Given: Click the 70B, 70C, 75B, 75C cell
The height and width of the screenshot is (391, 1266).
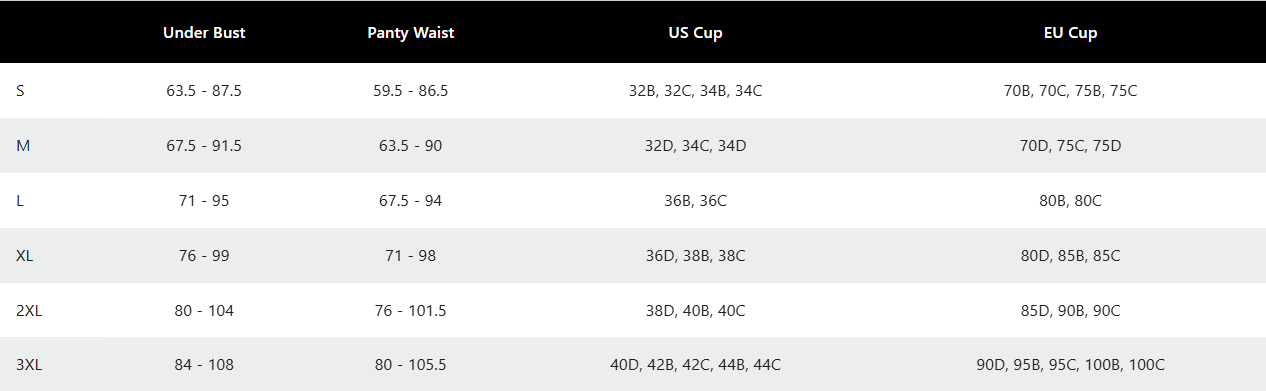Looking at the screenshot, I should 1070,90.
